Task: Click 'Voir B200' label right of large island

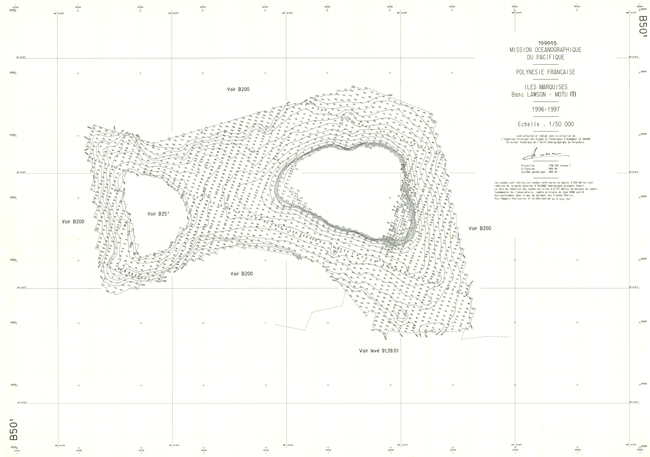Action: (478, 228)
